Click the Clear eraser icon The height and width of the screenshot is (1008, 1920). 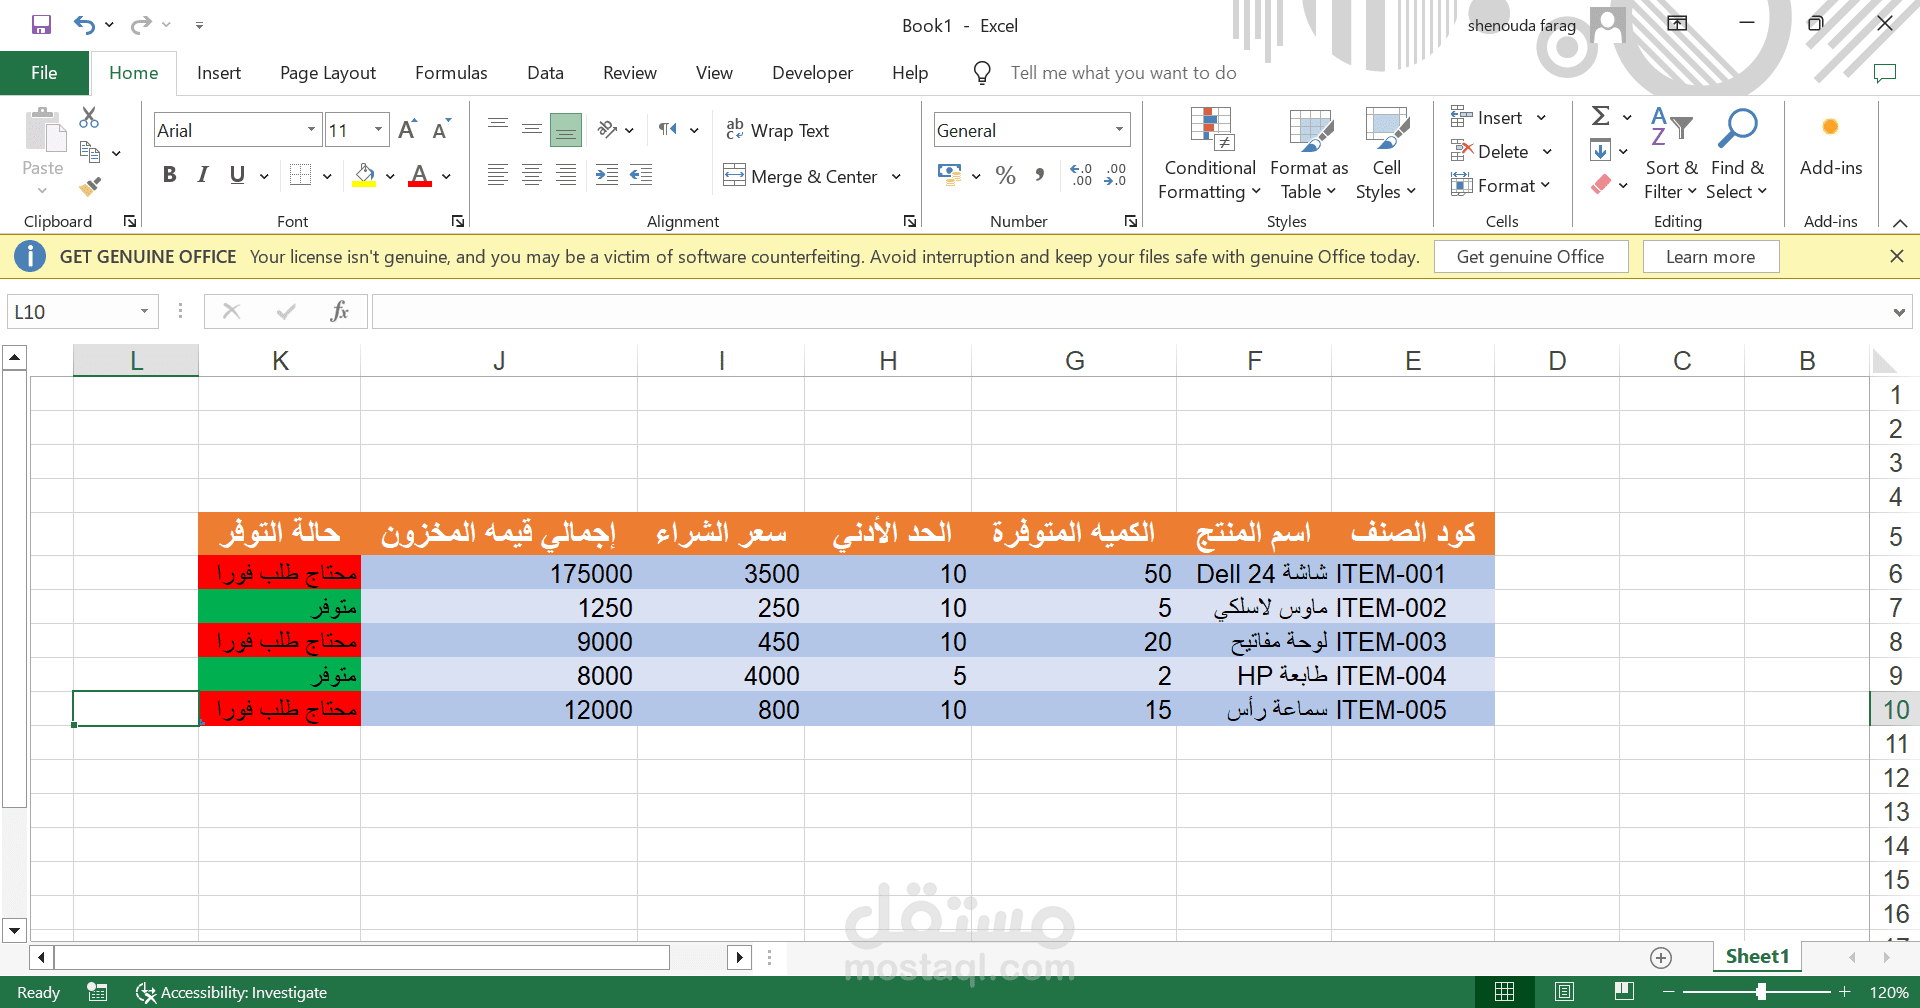1601,185
